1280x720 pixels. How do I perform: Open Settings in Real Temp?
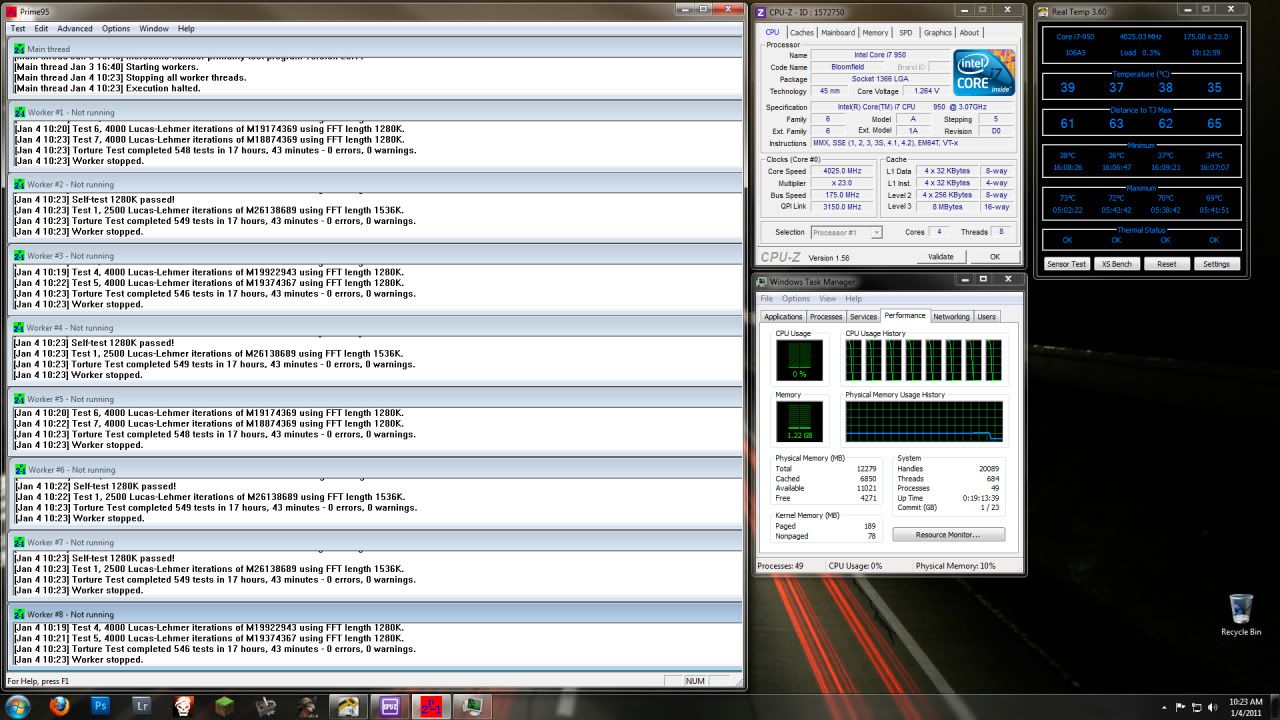click(1216, 264)
